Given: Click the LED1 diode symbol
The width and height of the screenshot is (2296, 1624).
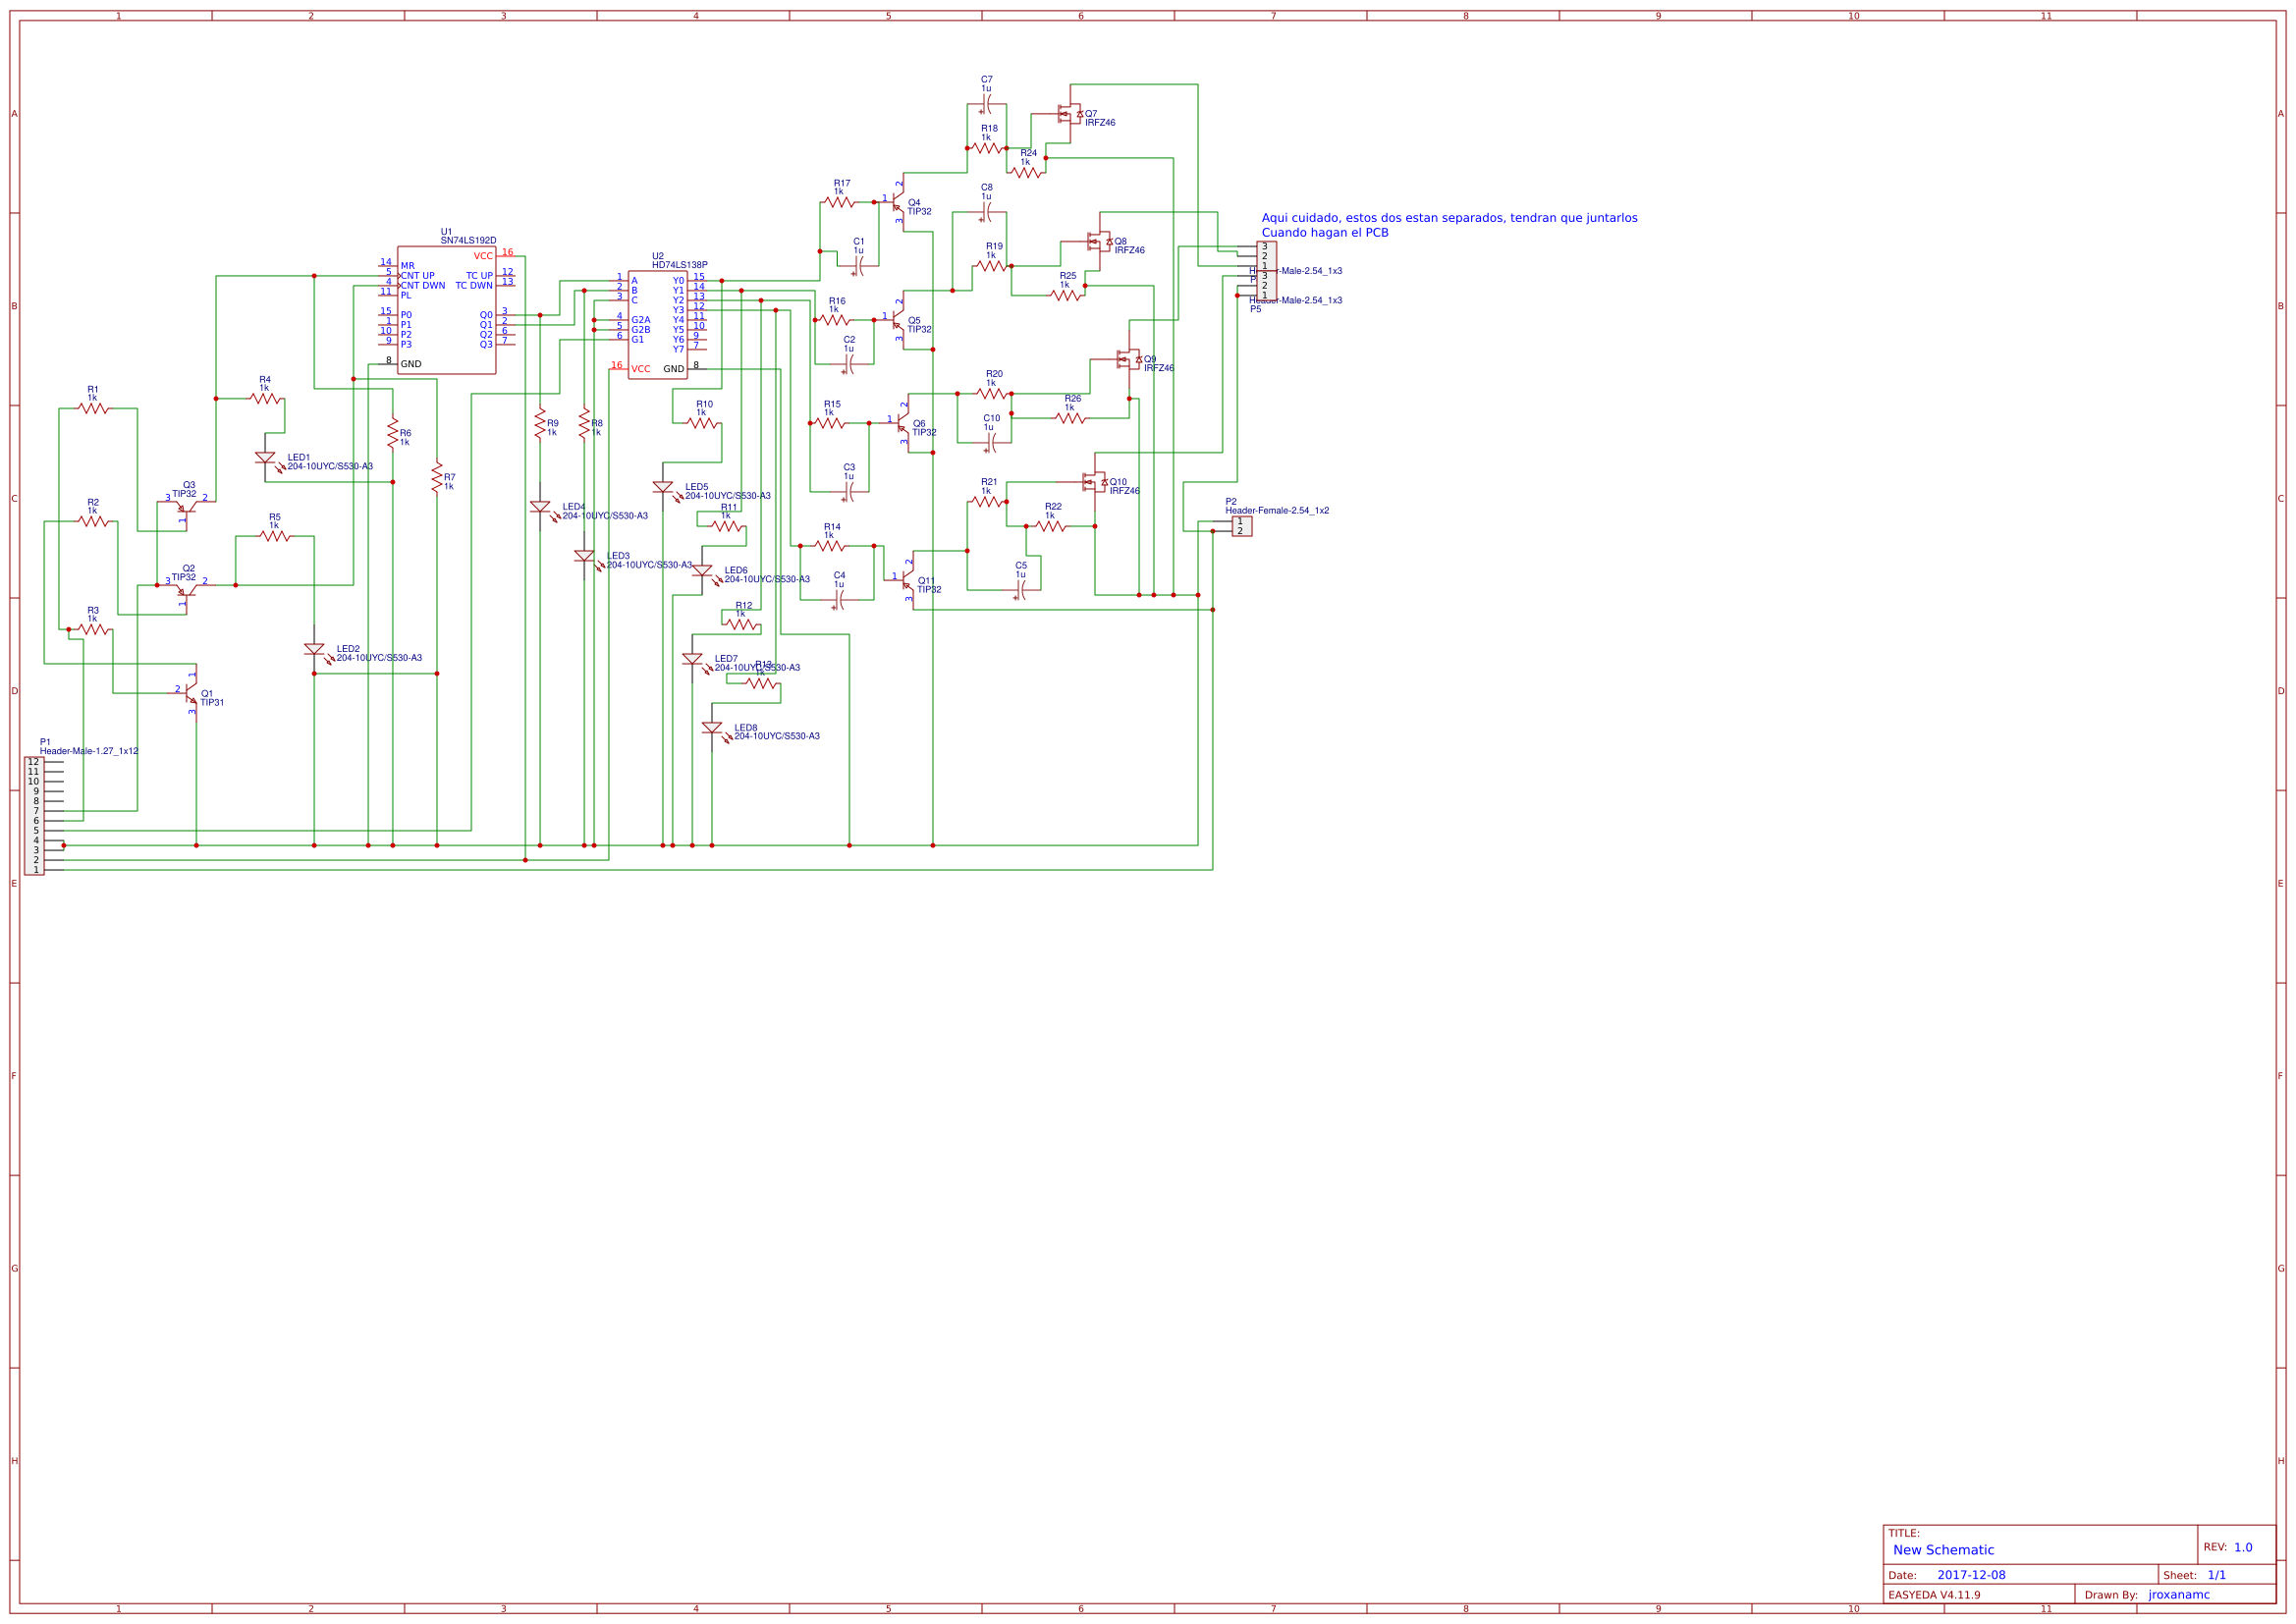Looking at the screenshot, I should point(267,458).
